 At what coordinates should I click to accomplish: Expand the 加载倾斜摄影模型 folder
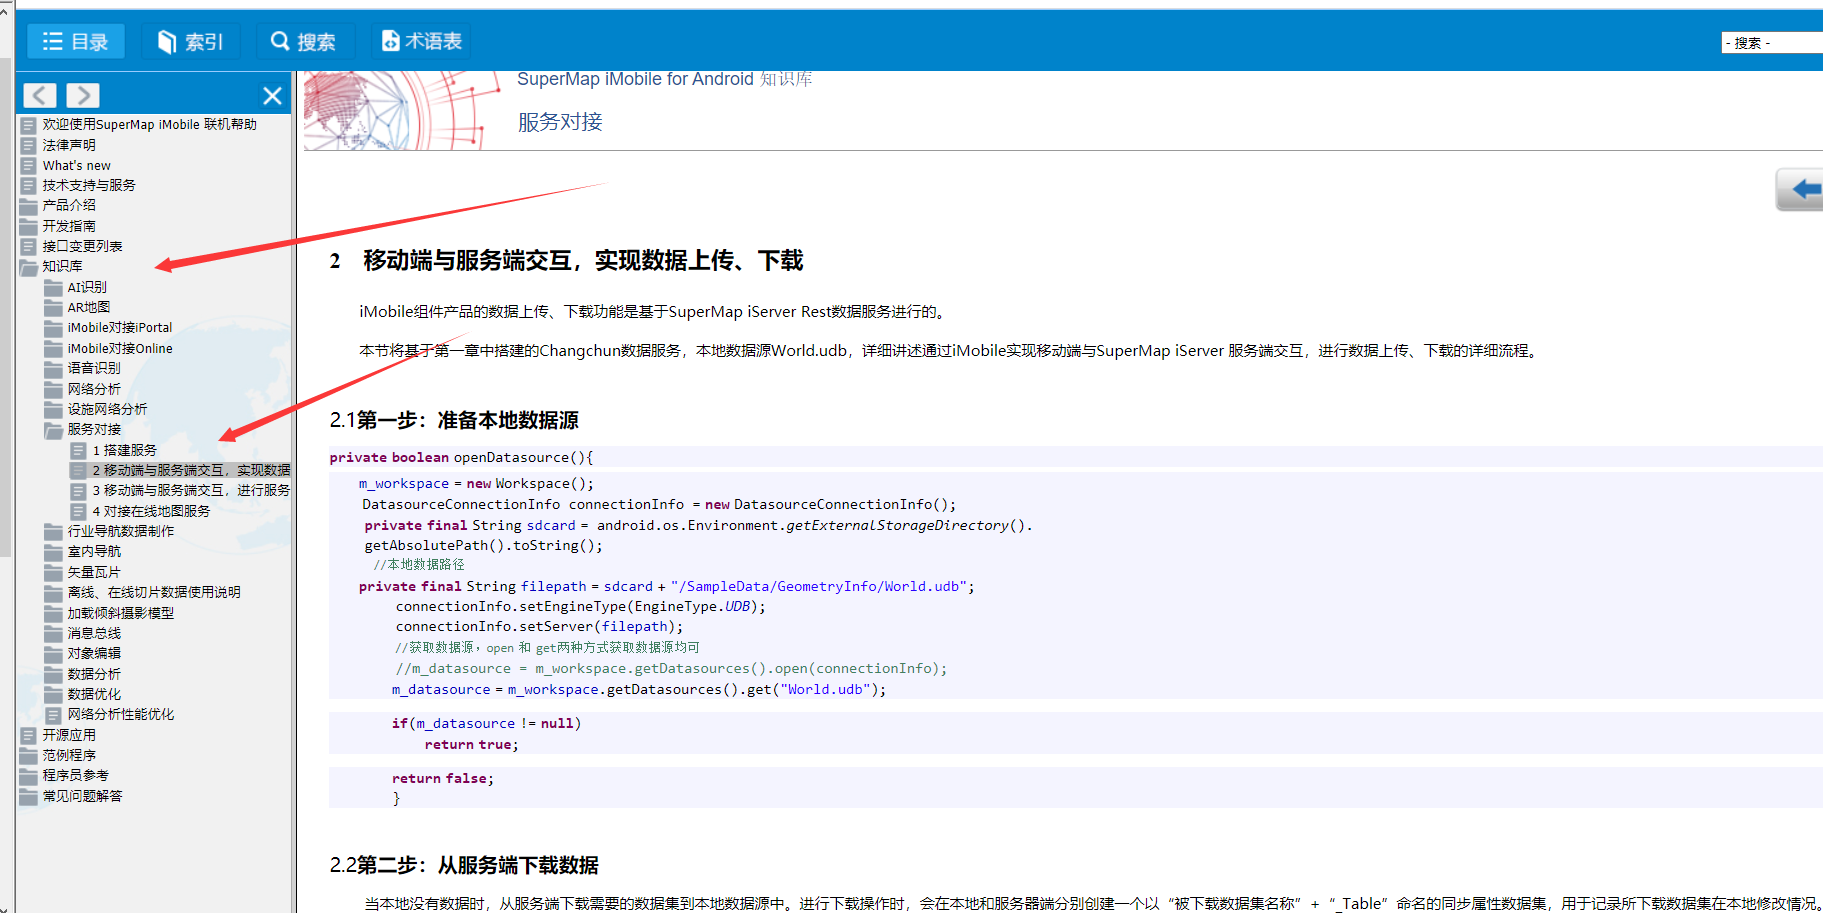coord(120,613)
